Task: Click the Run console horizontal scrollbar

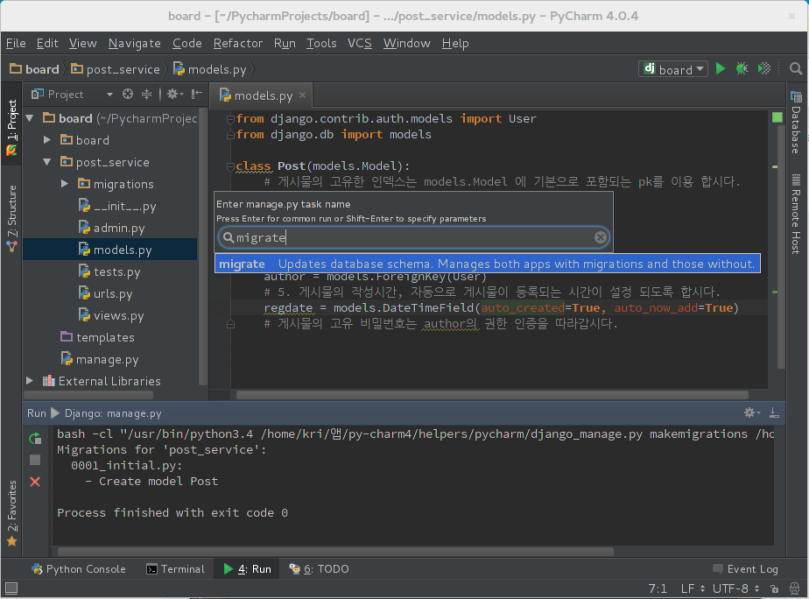Action: [x=335, y=551]
